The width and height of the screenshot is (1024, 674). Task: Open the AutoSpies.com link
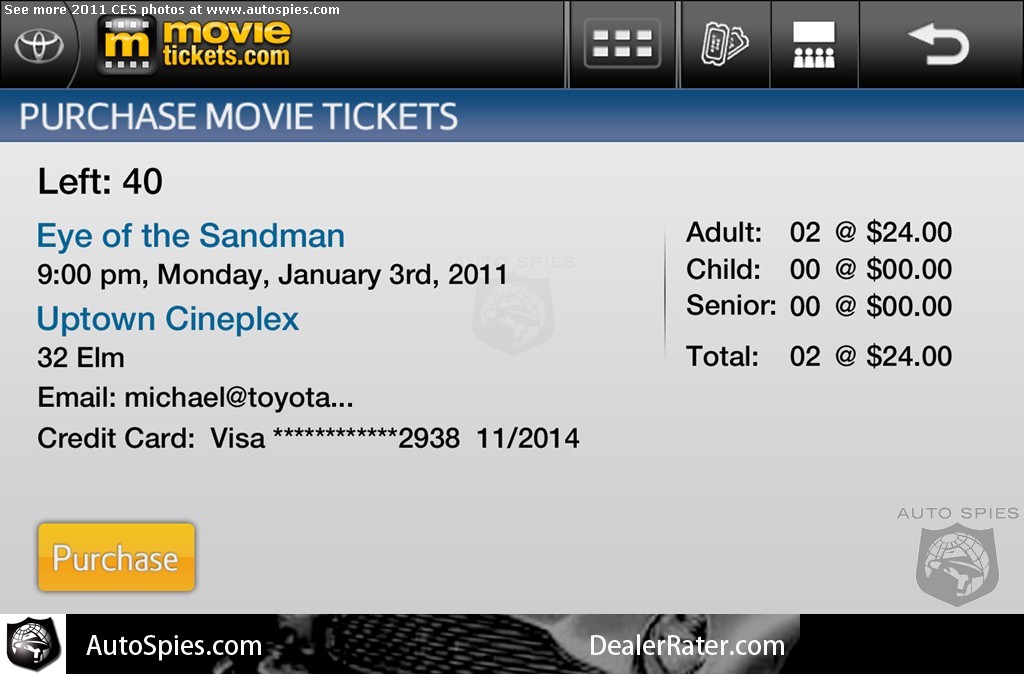coord(174,646)
